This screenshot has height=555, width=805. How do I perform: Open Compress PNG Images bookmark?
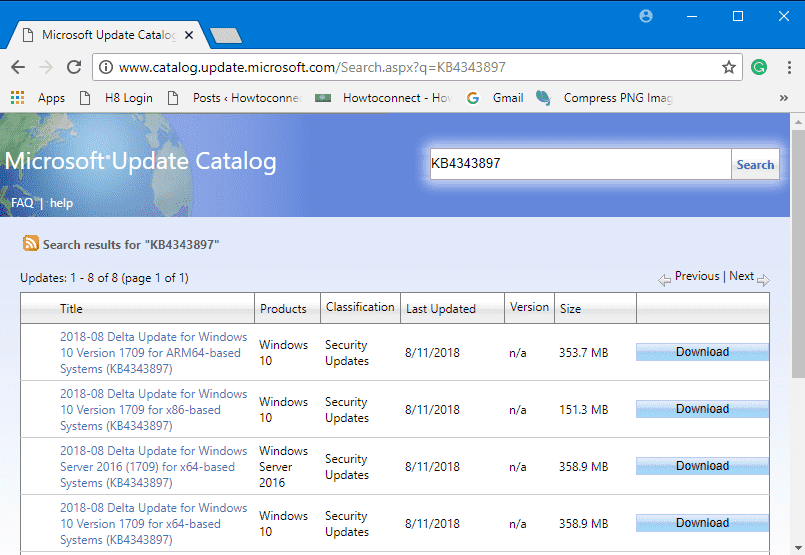coord(604,98)
